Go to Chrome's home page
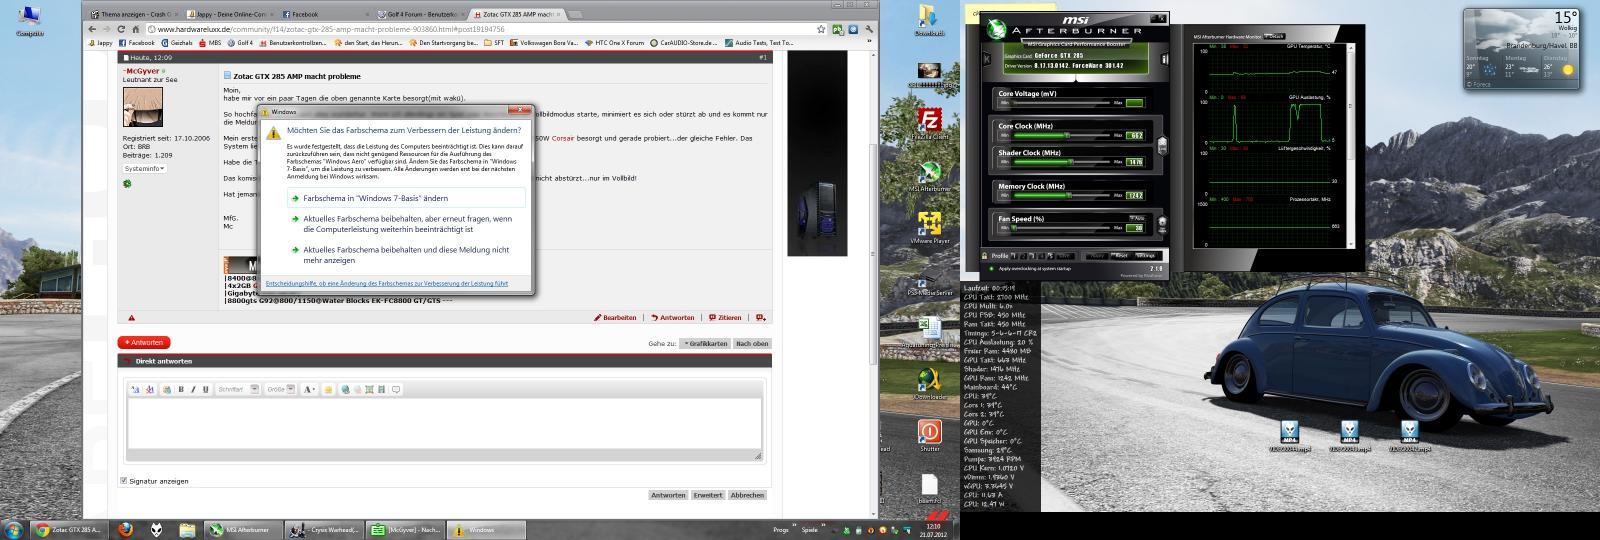Screen dimensions: 1600x540 coord(138,29)
